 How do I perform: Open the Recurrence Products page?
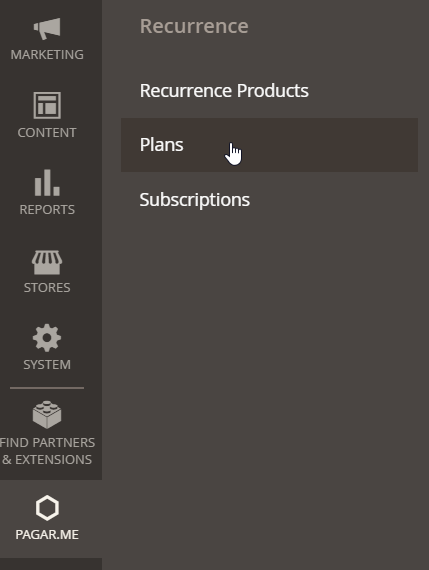(224, 91)
